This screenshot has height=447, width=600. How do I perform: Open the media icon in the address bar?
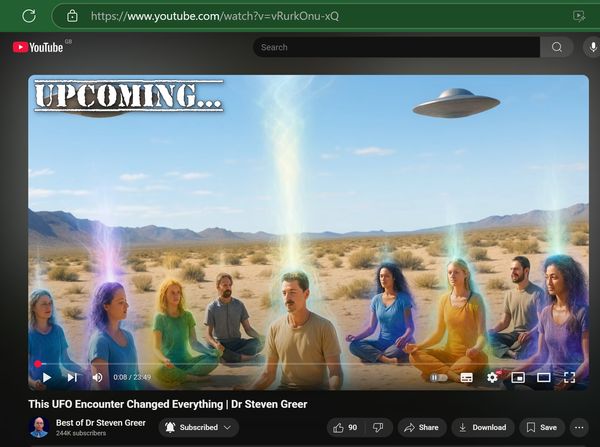[x=579, y=16]
